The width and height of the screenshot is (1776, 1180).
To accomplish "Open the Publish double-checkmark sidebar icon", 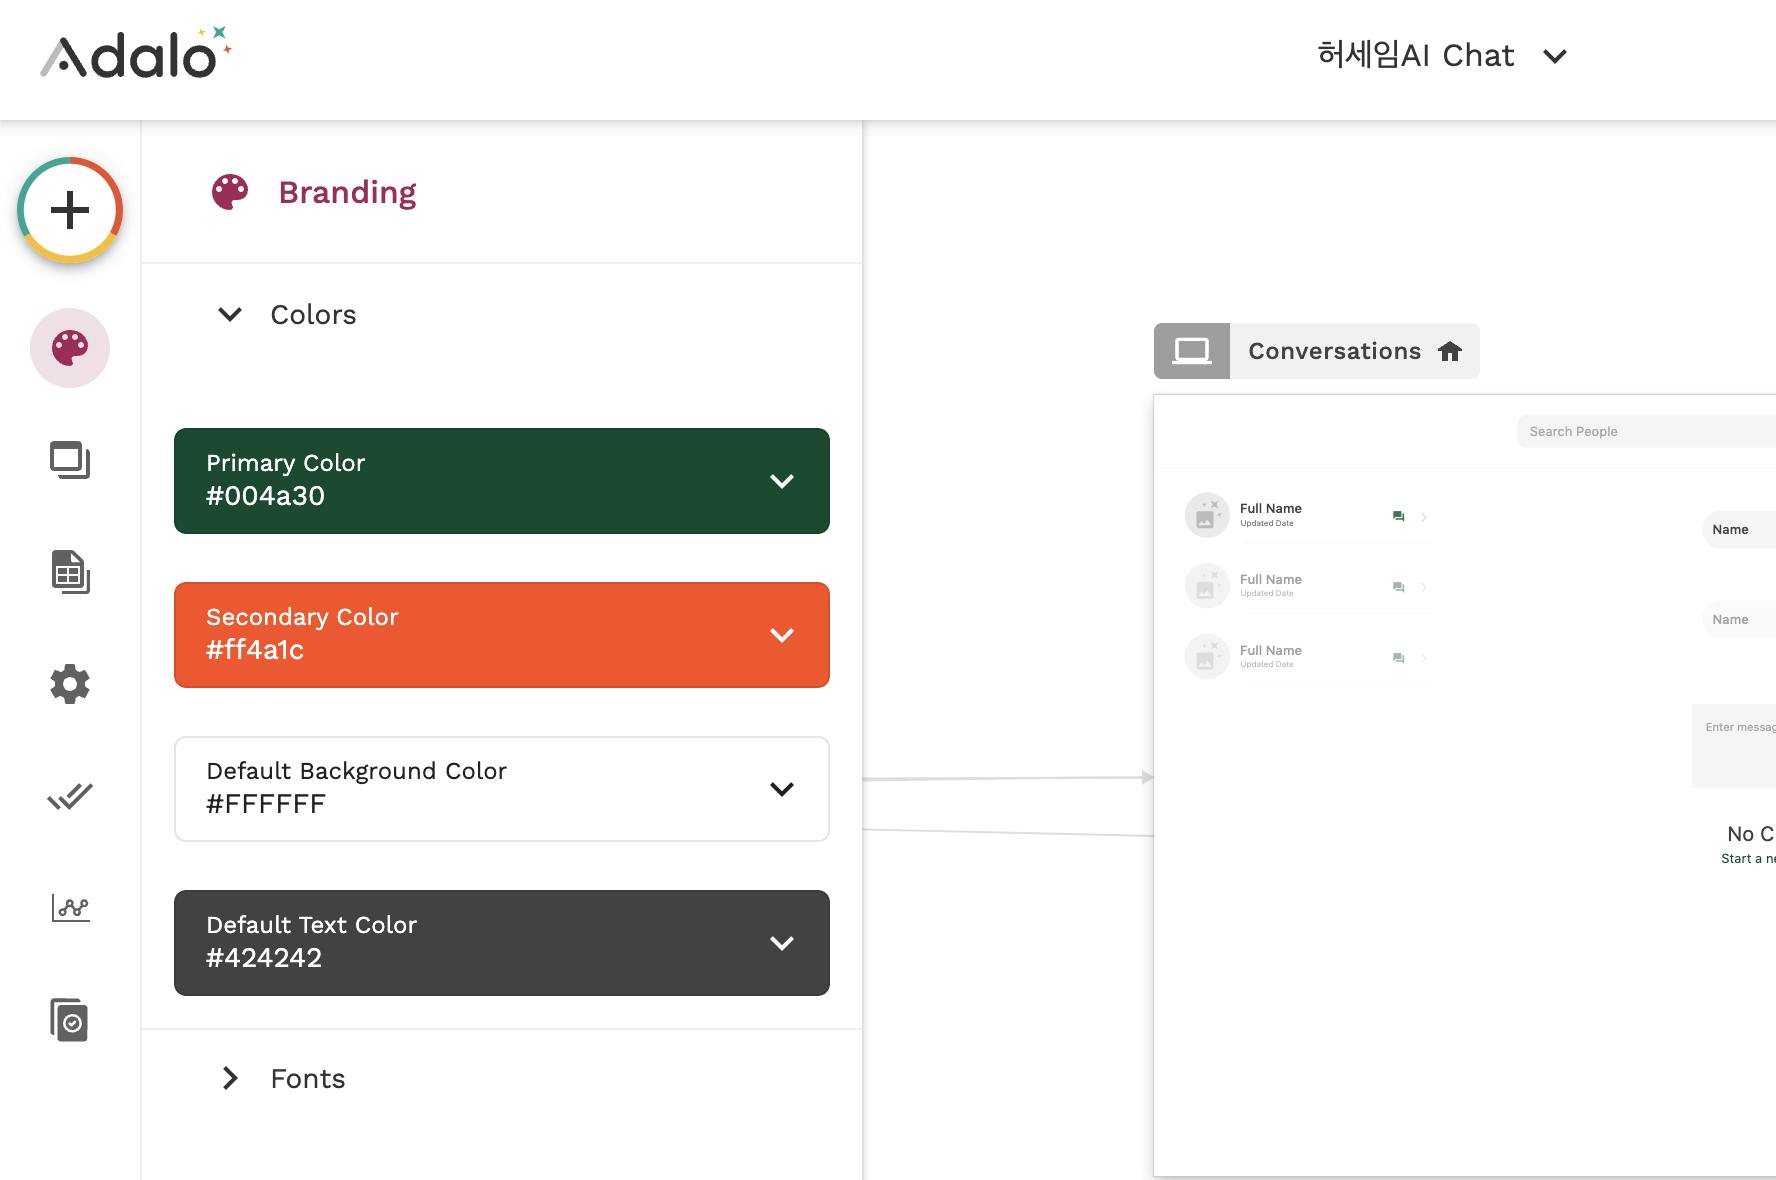I will pos(70,796).
